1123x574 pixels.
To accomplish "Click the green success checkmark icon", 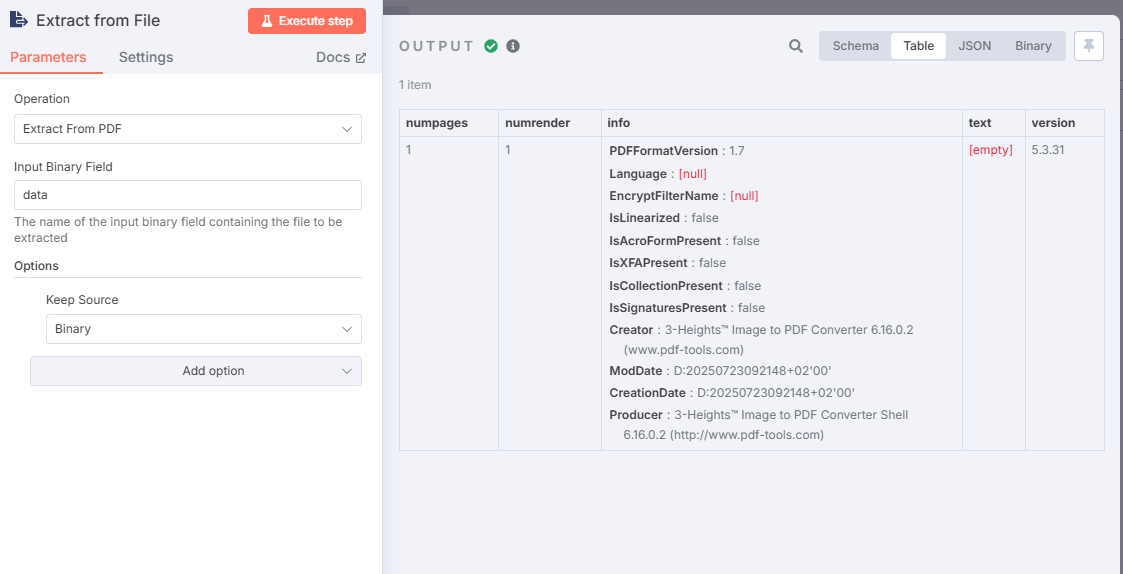I will coord(491,46).
